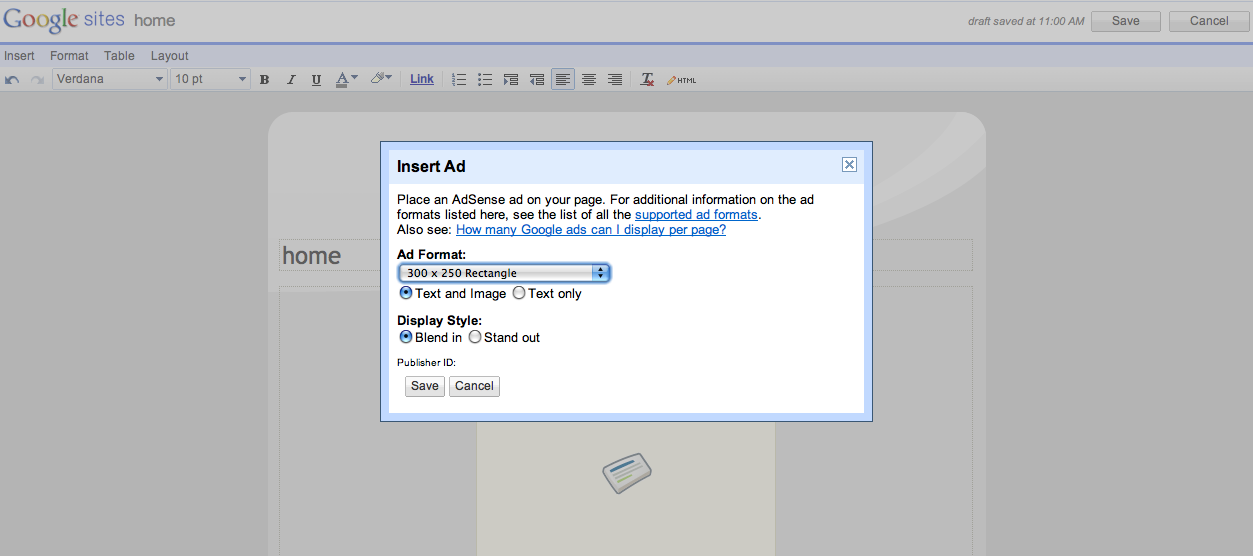Open the Insert menu

tap(19, 56)
